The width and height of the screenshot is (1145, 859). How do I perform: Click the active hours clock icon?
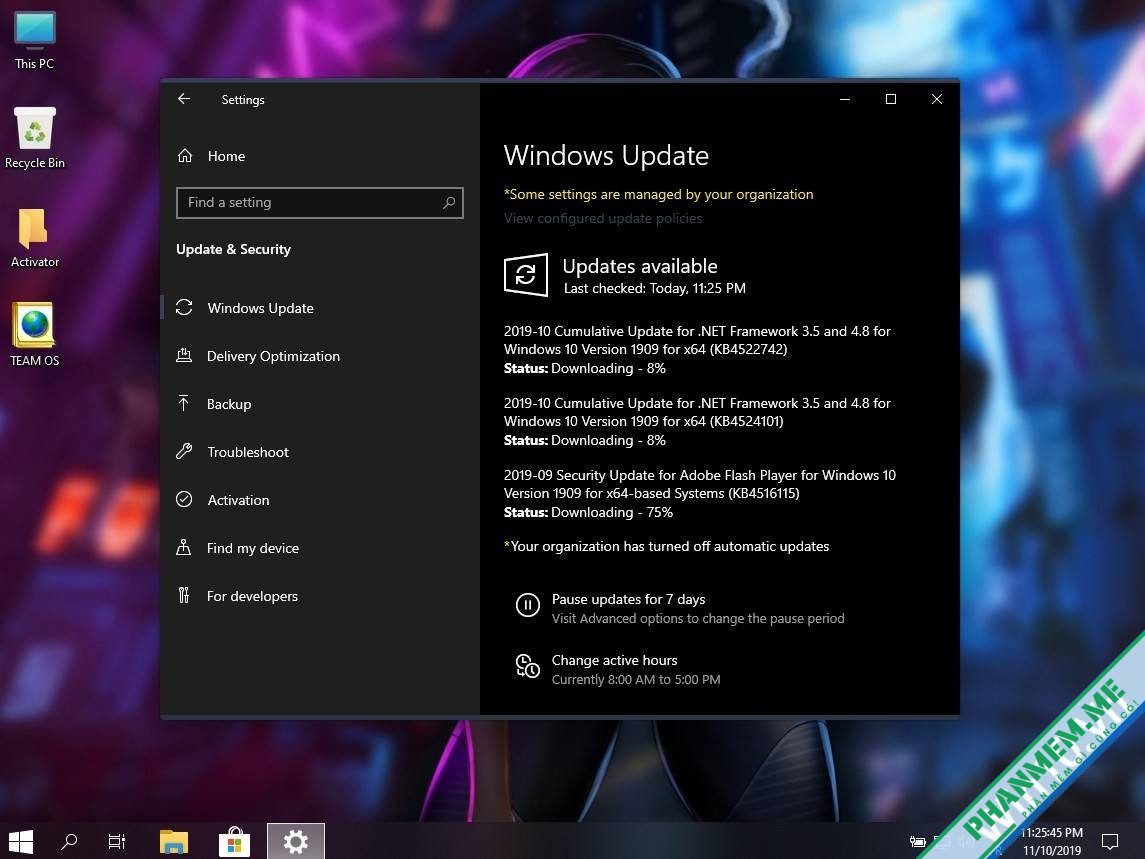click(x=527, y=665)
